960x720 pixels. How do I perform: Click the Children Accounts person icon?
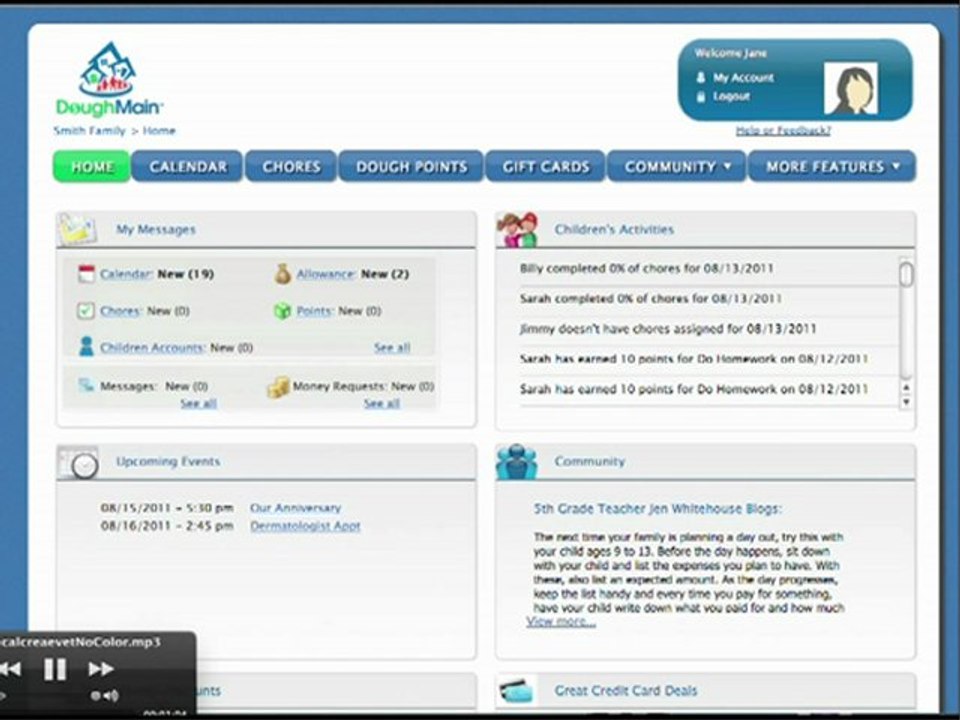[86, 346]
